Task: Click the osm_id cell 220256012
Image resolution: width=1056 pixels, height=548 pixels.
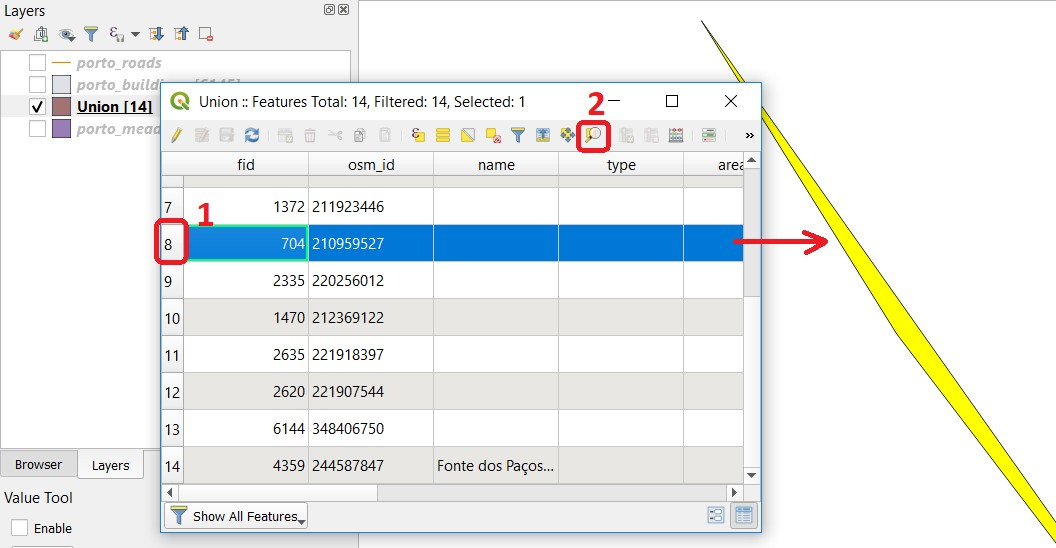Action: 371,281
